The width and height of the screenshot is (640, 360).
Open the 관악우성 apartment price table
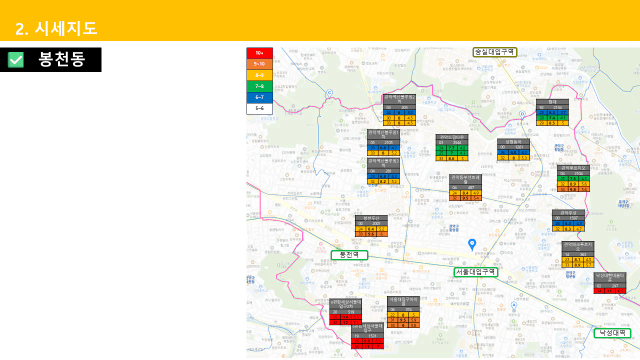coord(568,221)
